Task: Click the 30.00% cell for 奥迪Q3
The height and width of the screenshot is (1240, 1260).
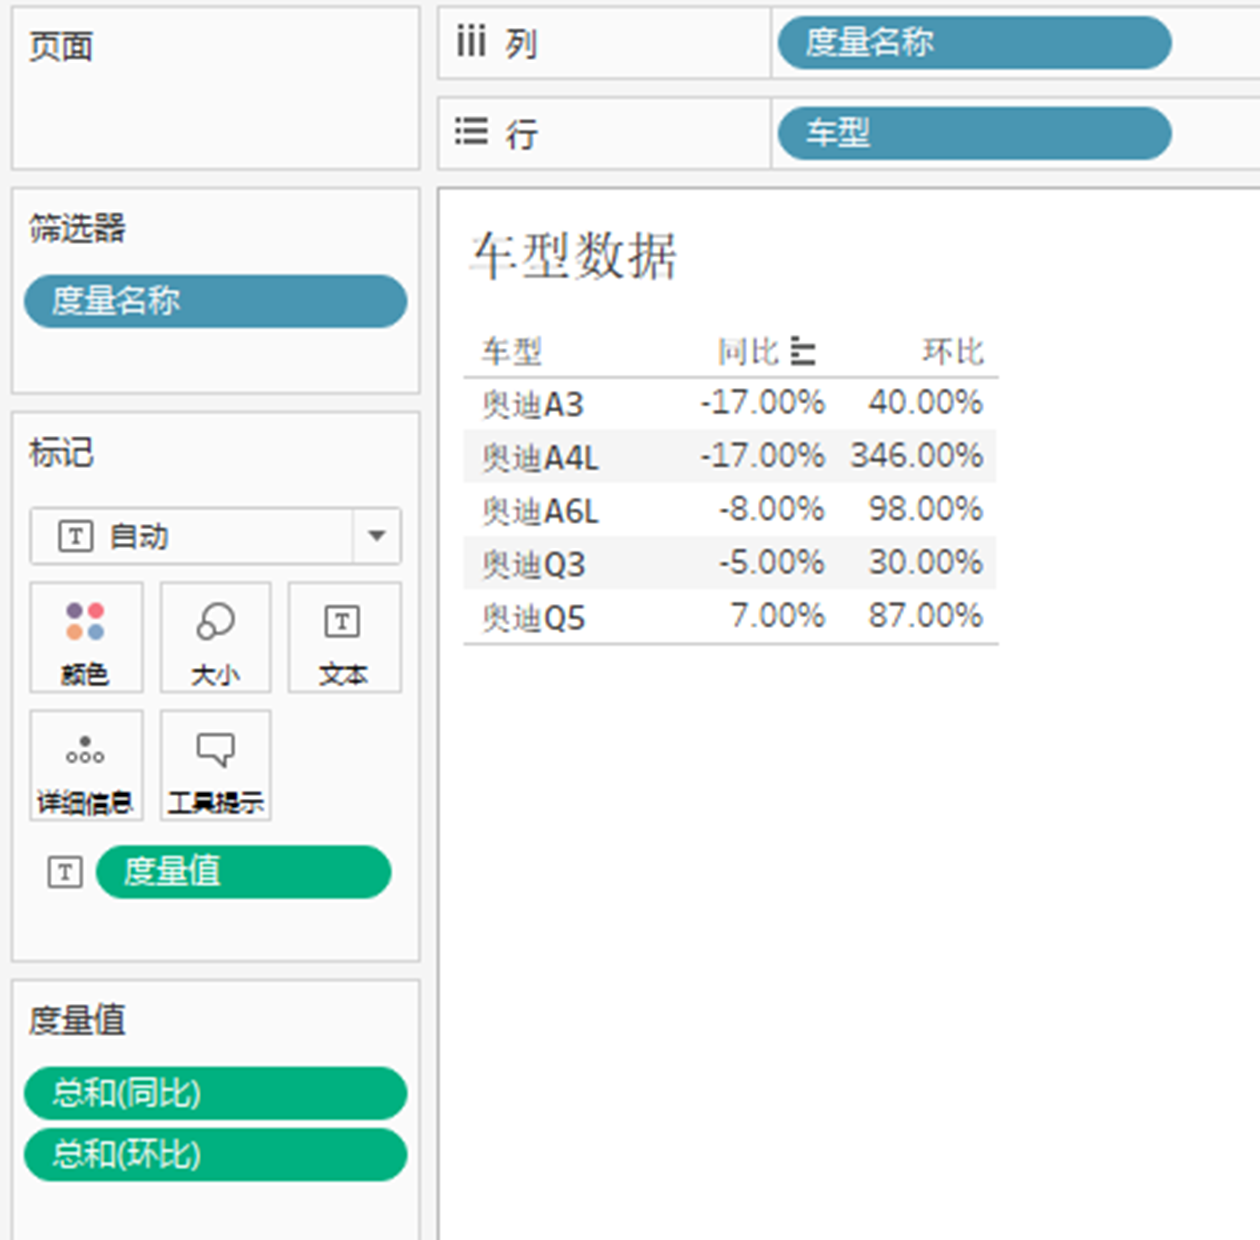Action: tap(926, 562)
